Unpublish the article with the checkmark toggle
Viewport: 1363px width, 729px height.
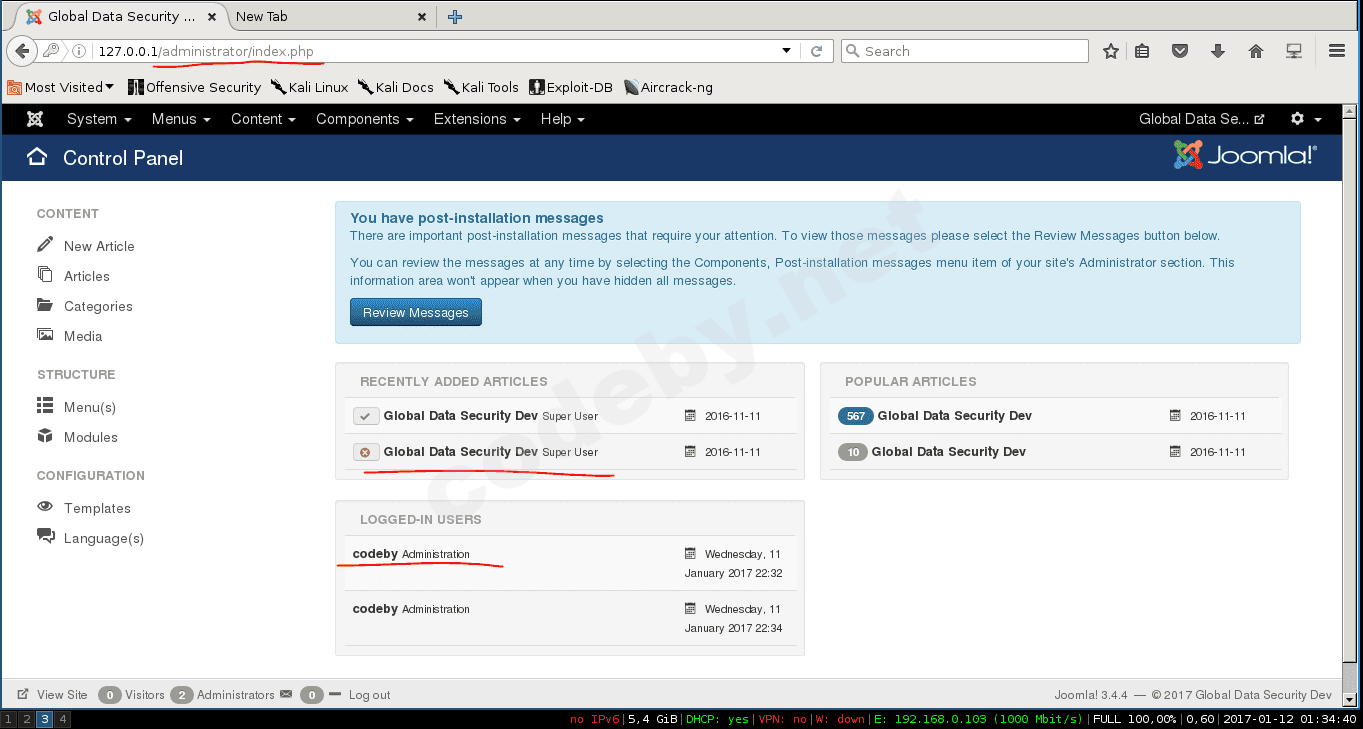[366, 416]
